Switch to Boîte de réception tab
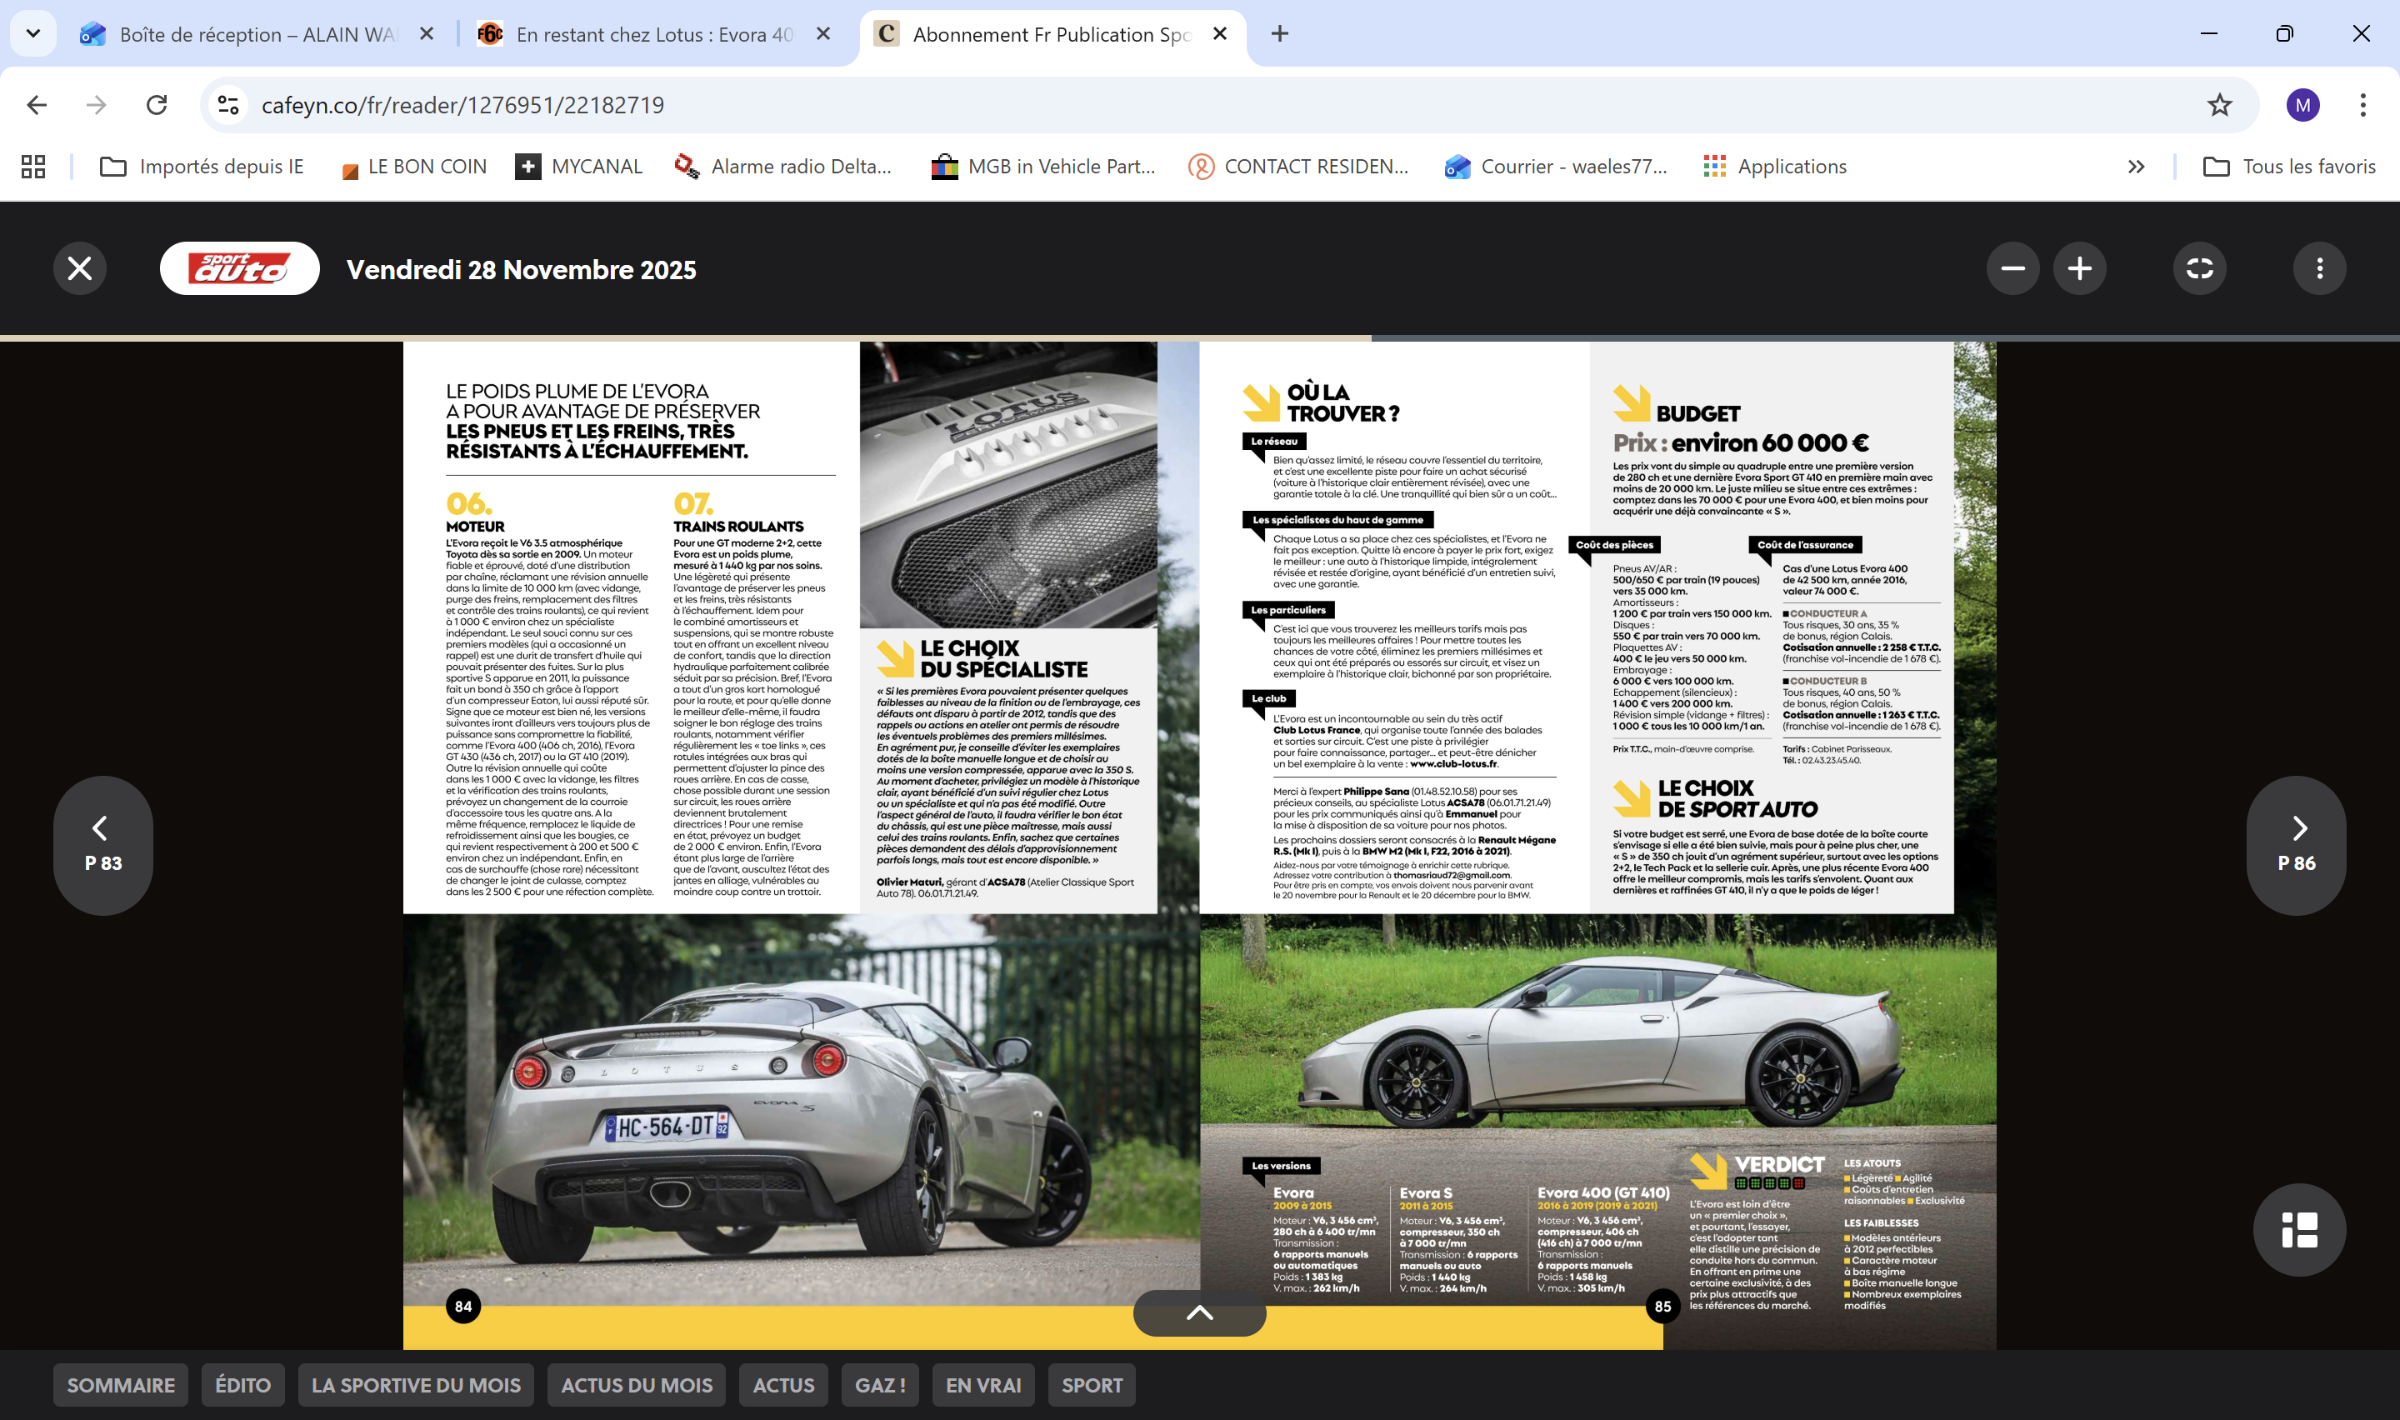The image size is (2400, 1420). [255, 34]
